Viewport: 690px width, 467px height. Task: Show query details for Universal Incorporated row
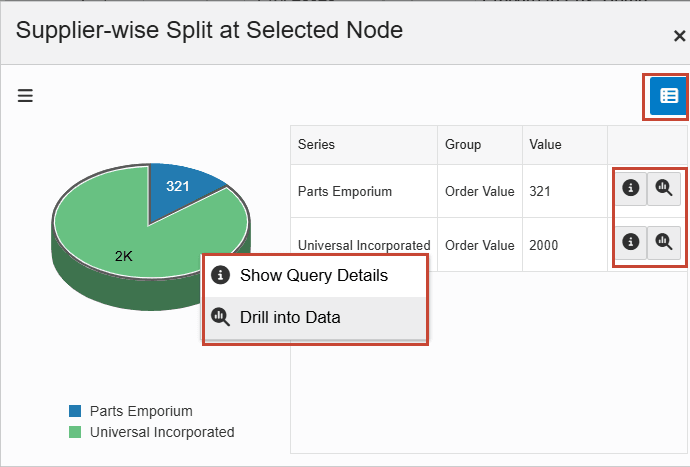[x=630, y=241]
